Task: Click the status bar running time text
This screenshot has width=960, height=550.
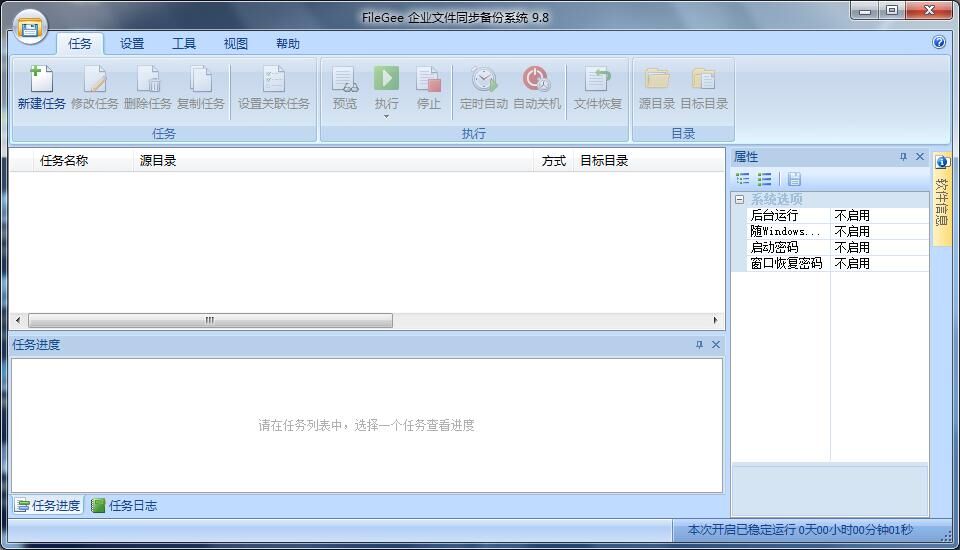Action: 800,529
